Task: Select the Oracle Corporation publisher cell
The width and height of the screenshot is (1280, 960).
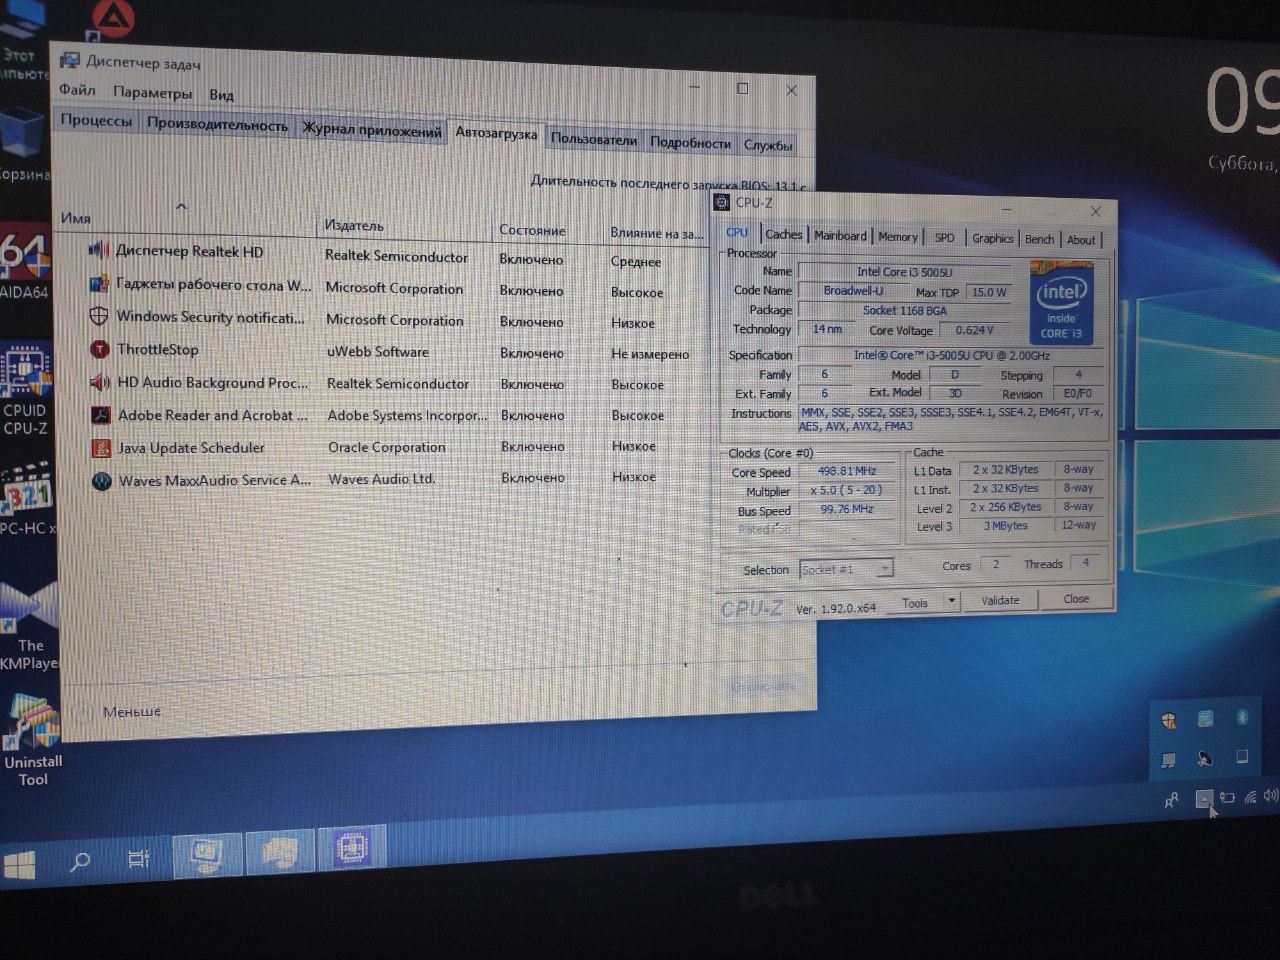Action: click(387, 447)
